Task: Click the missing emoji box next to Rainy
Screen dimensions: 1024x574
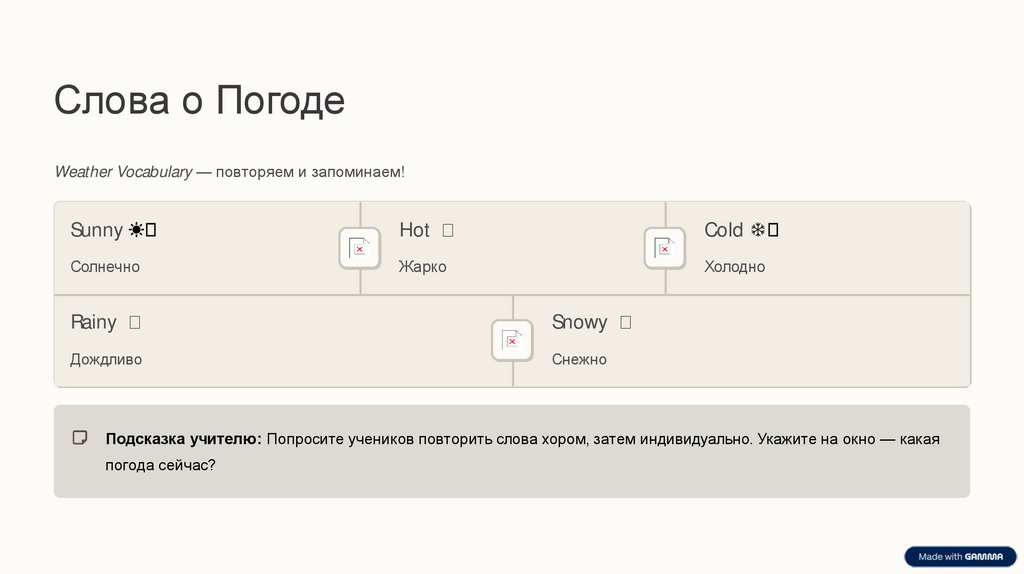Action: tap(135, 323)
